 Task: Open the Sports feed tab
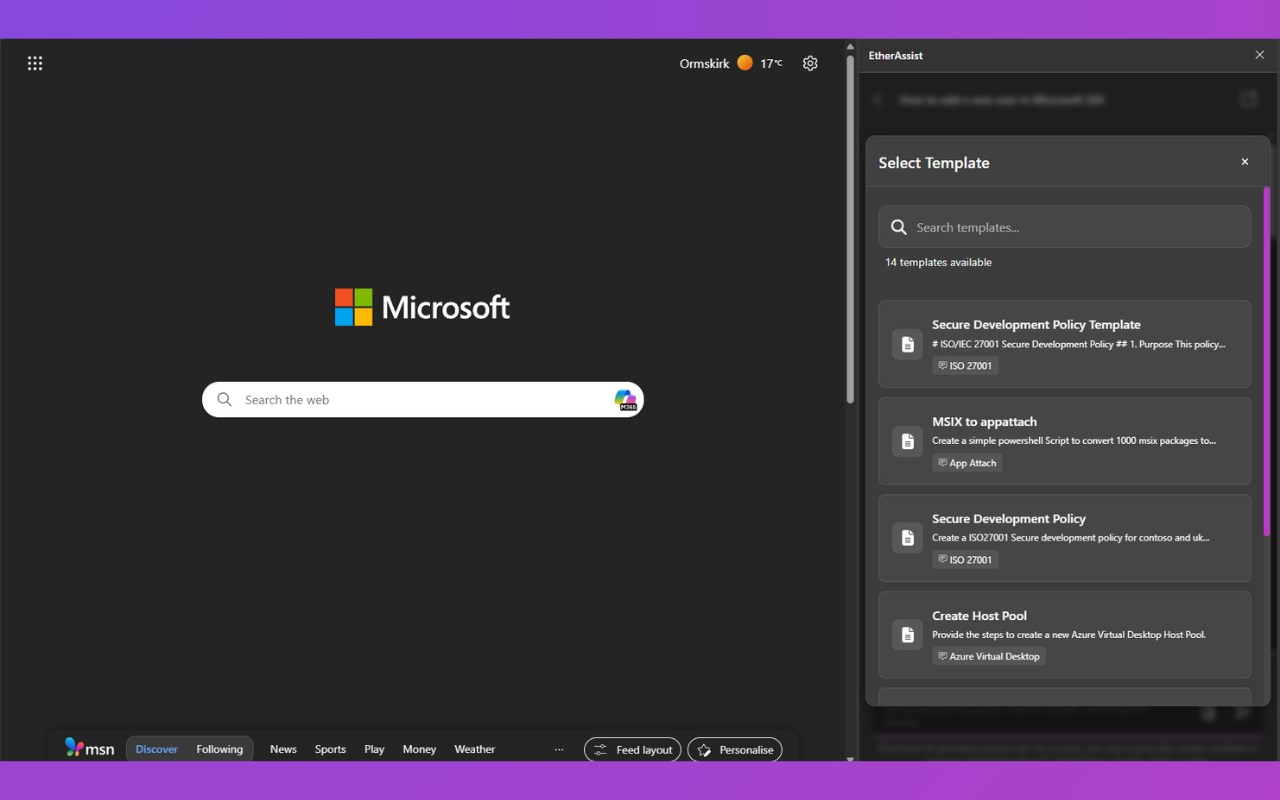(330, 749)
